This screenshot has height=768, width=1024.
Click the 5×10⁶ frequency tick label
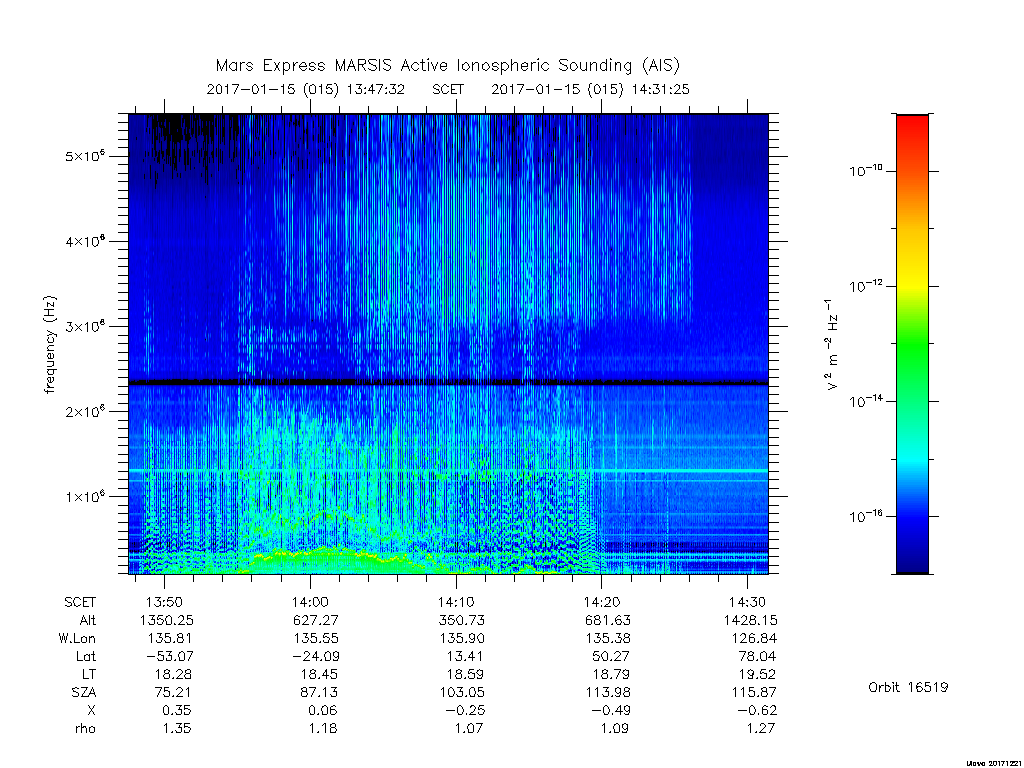86,156
